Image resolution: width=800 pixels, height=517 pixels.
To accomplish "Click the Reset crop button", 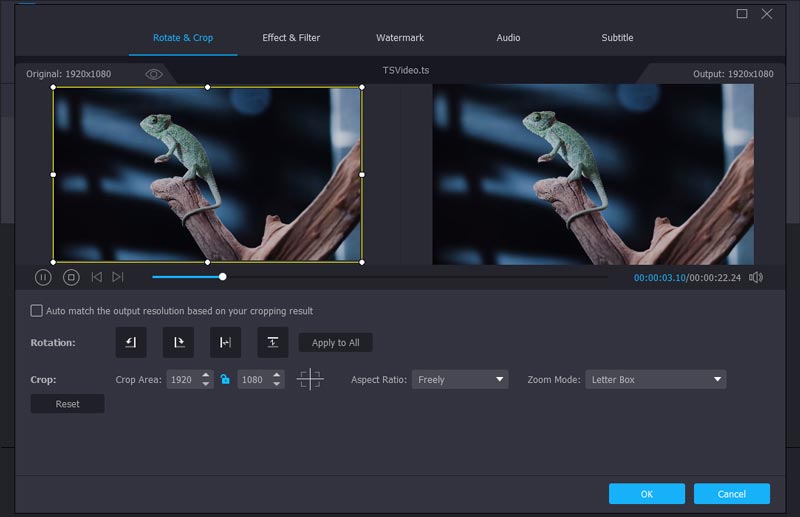I will click(67, 404).
